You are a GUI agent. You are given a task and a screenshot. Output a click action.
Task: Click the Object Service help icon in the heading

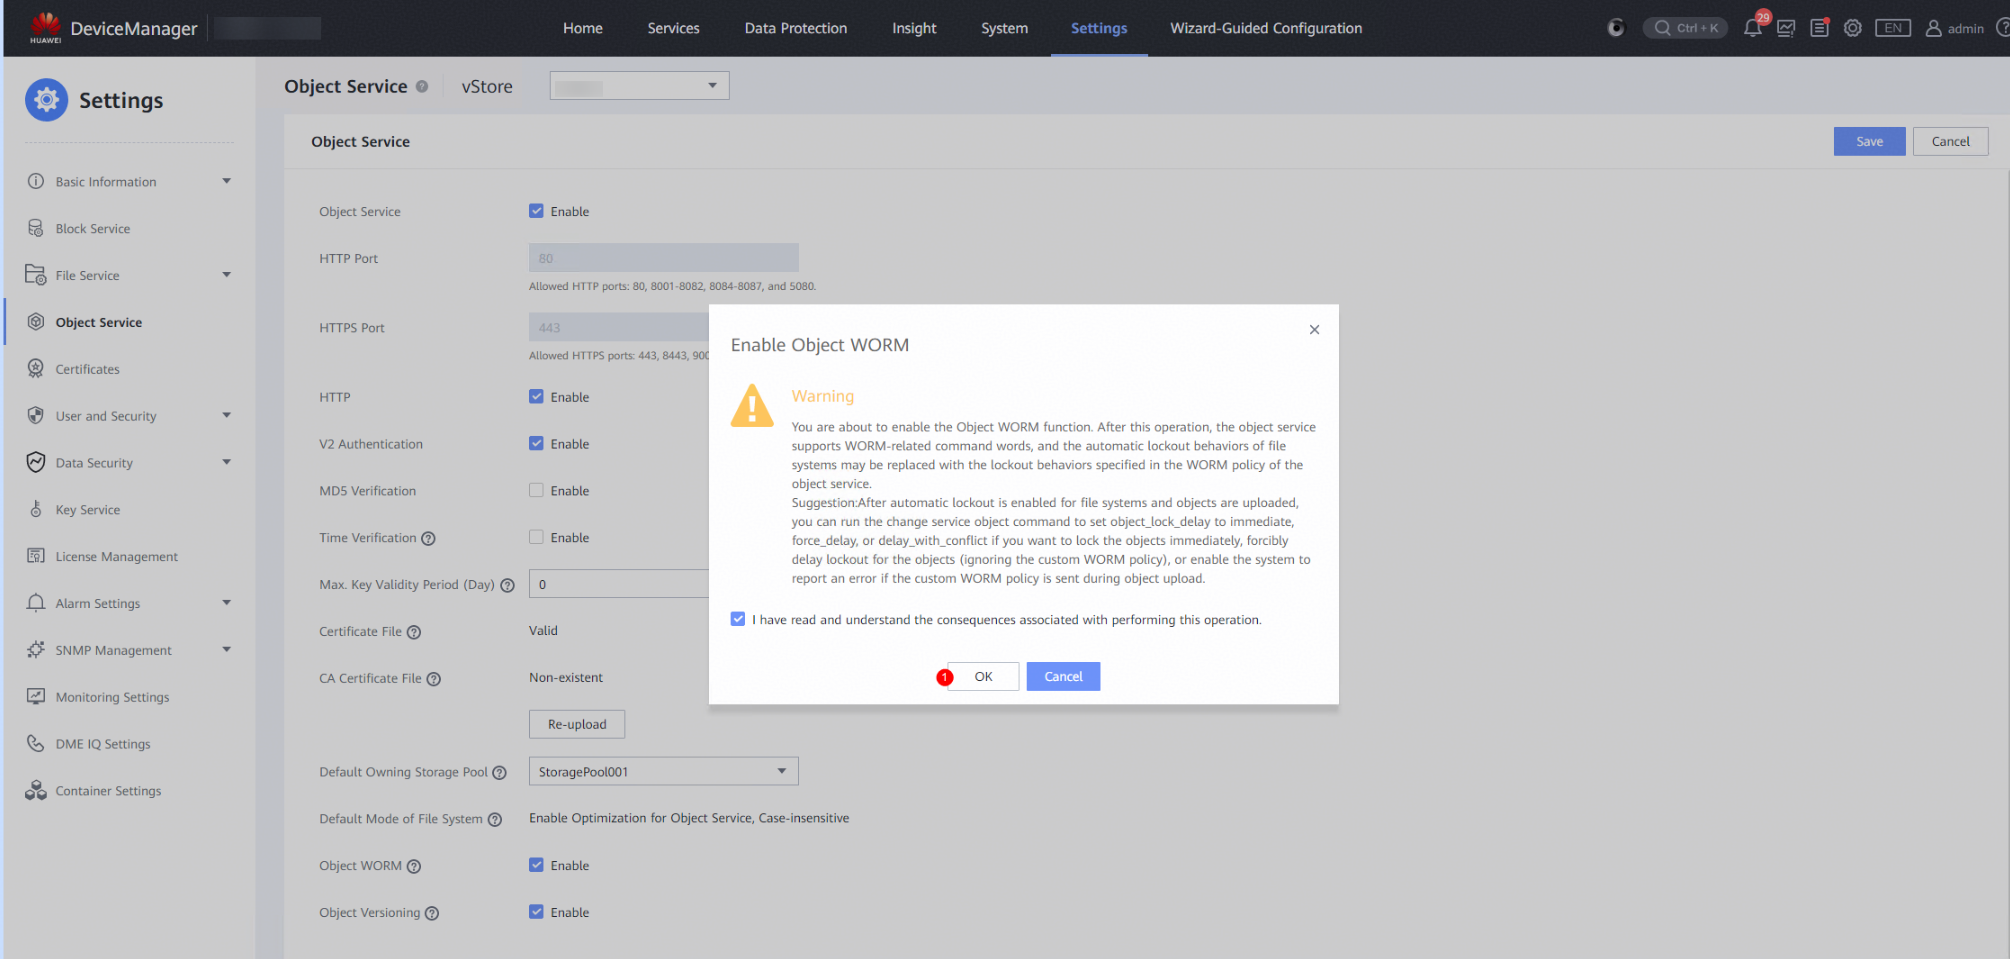point(422,86)
